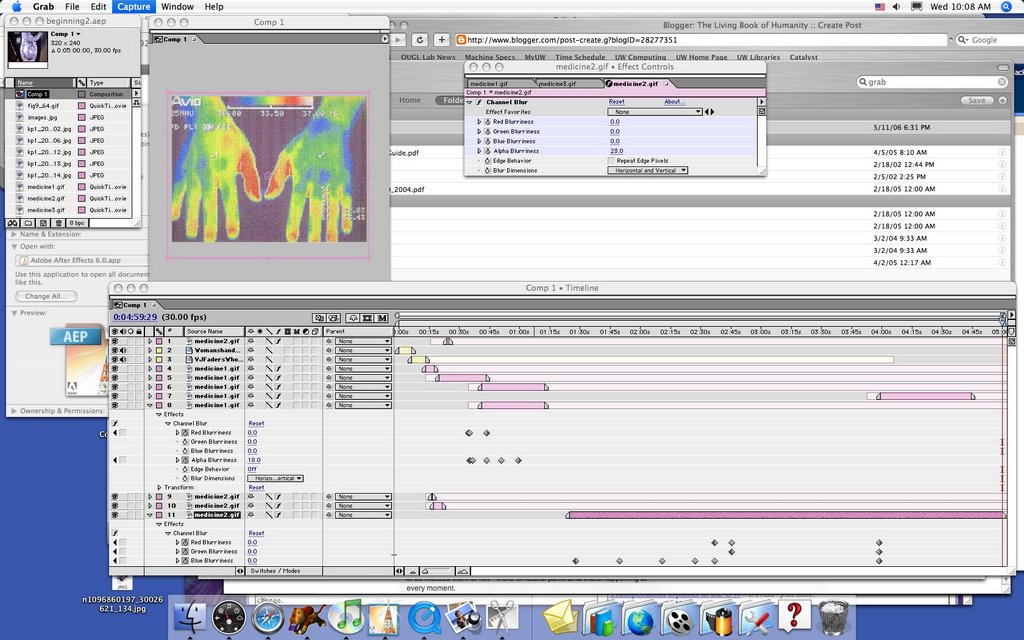The image size is (1024, 640).
Task: Enable the Repeat Edge Pixels checkbox
Action: click(x=611, y=161)
